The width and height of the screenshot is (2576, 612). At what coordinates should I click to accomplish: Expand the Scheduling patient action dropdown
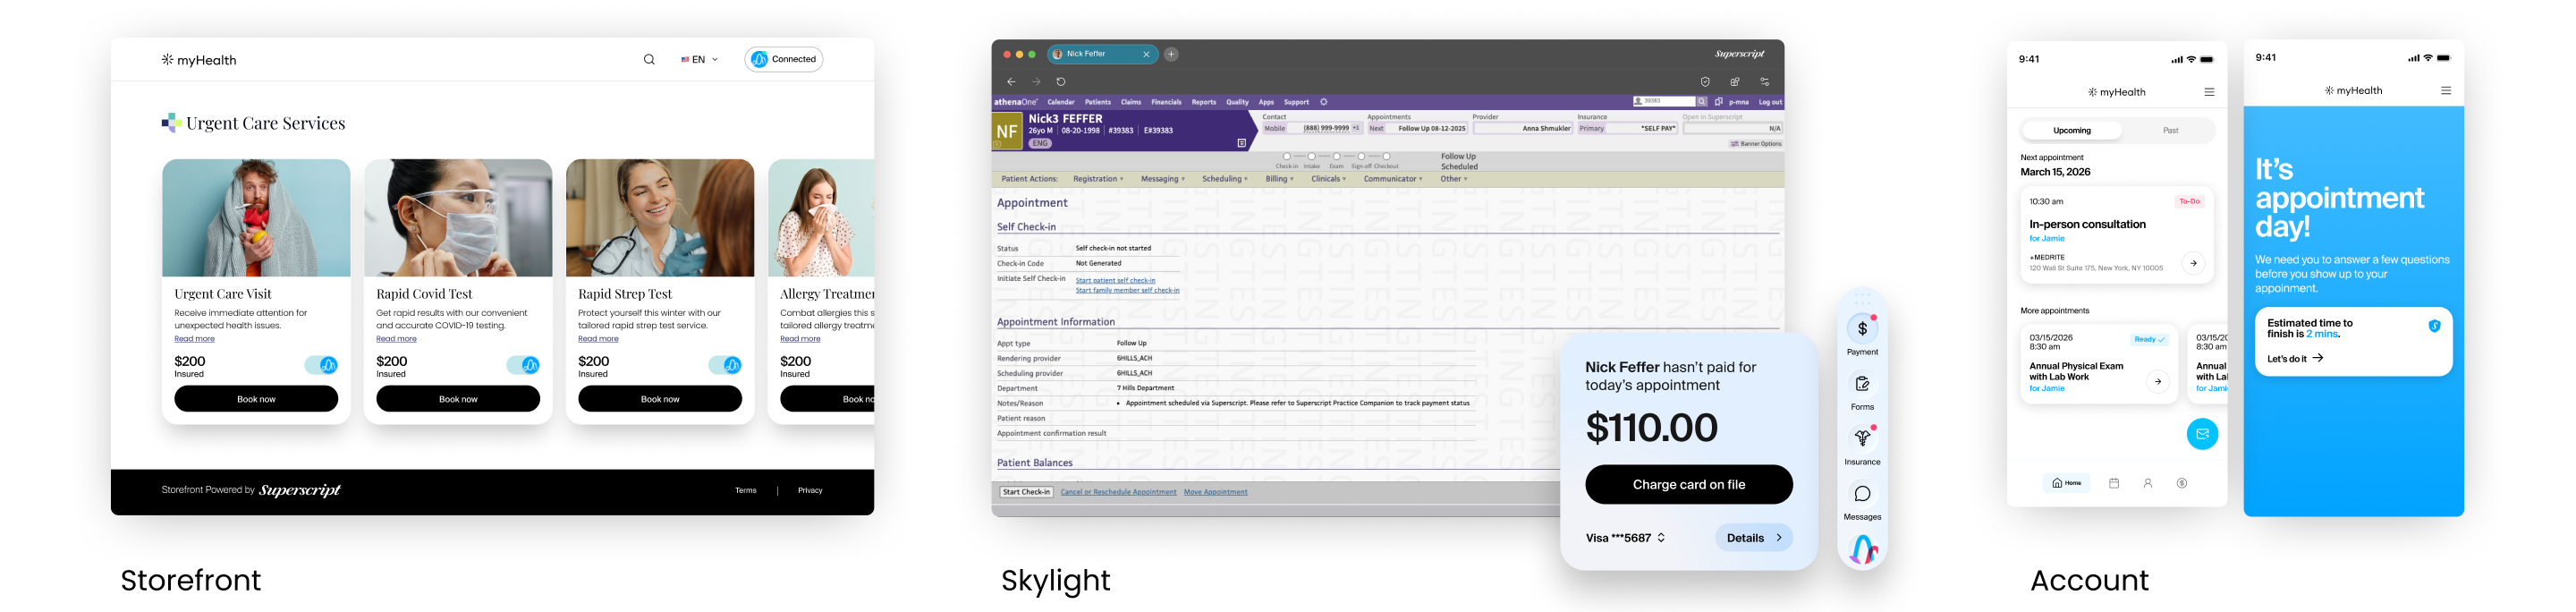(x=1225, y=179)
